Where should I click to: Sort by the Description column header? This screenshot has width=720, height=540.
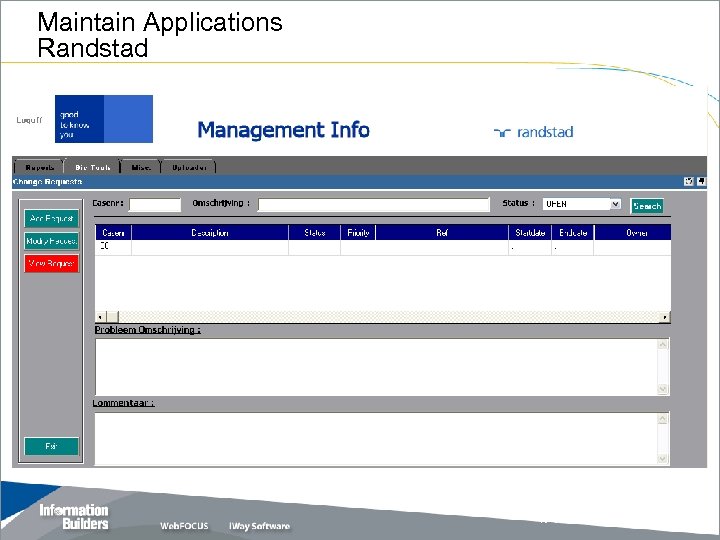(x=210, y=233)
